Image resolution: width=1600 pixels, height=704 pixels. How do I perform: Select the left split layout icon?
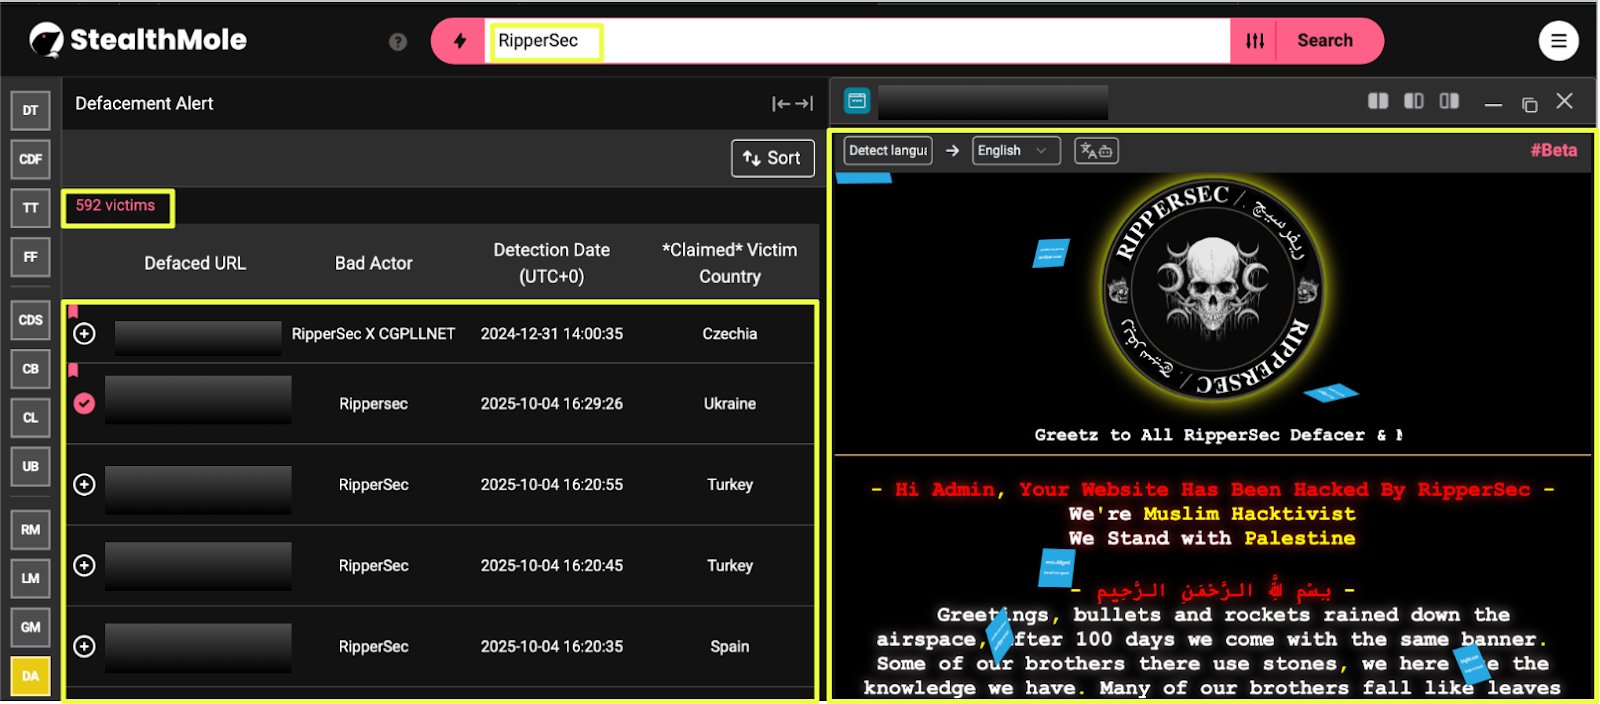(x=1377, y=101)
